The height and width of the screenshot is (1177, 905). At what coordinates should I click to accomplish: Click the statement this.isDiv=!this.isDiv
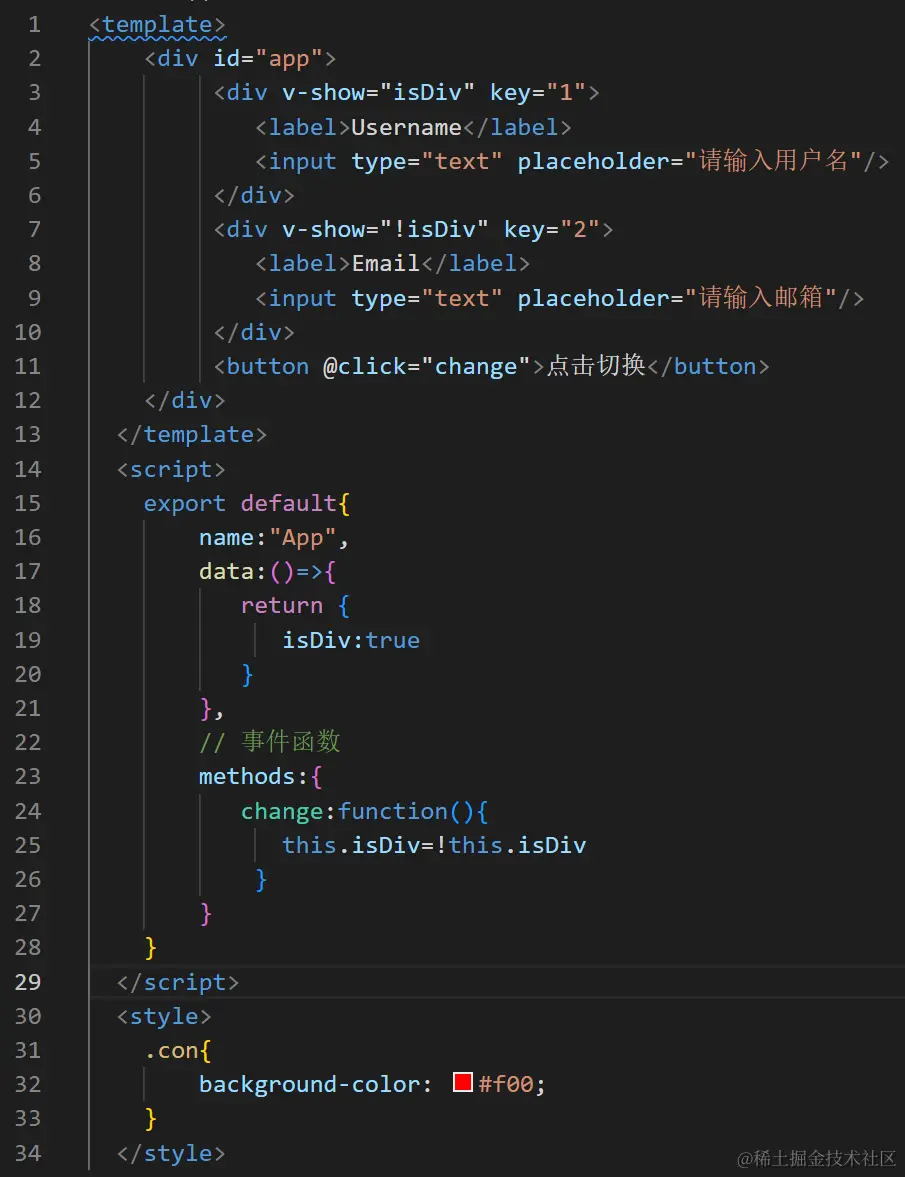click(434, 845)
